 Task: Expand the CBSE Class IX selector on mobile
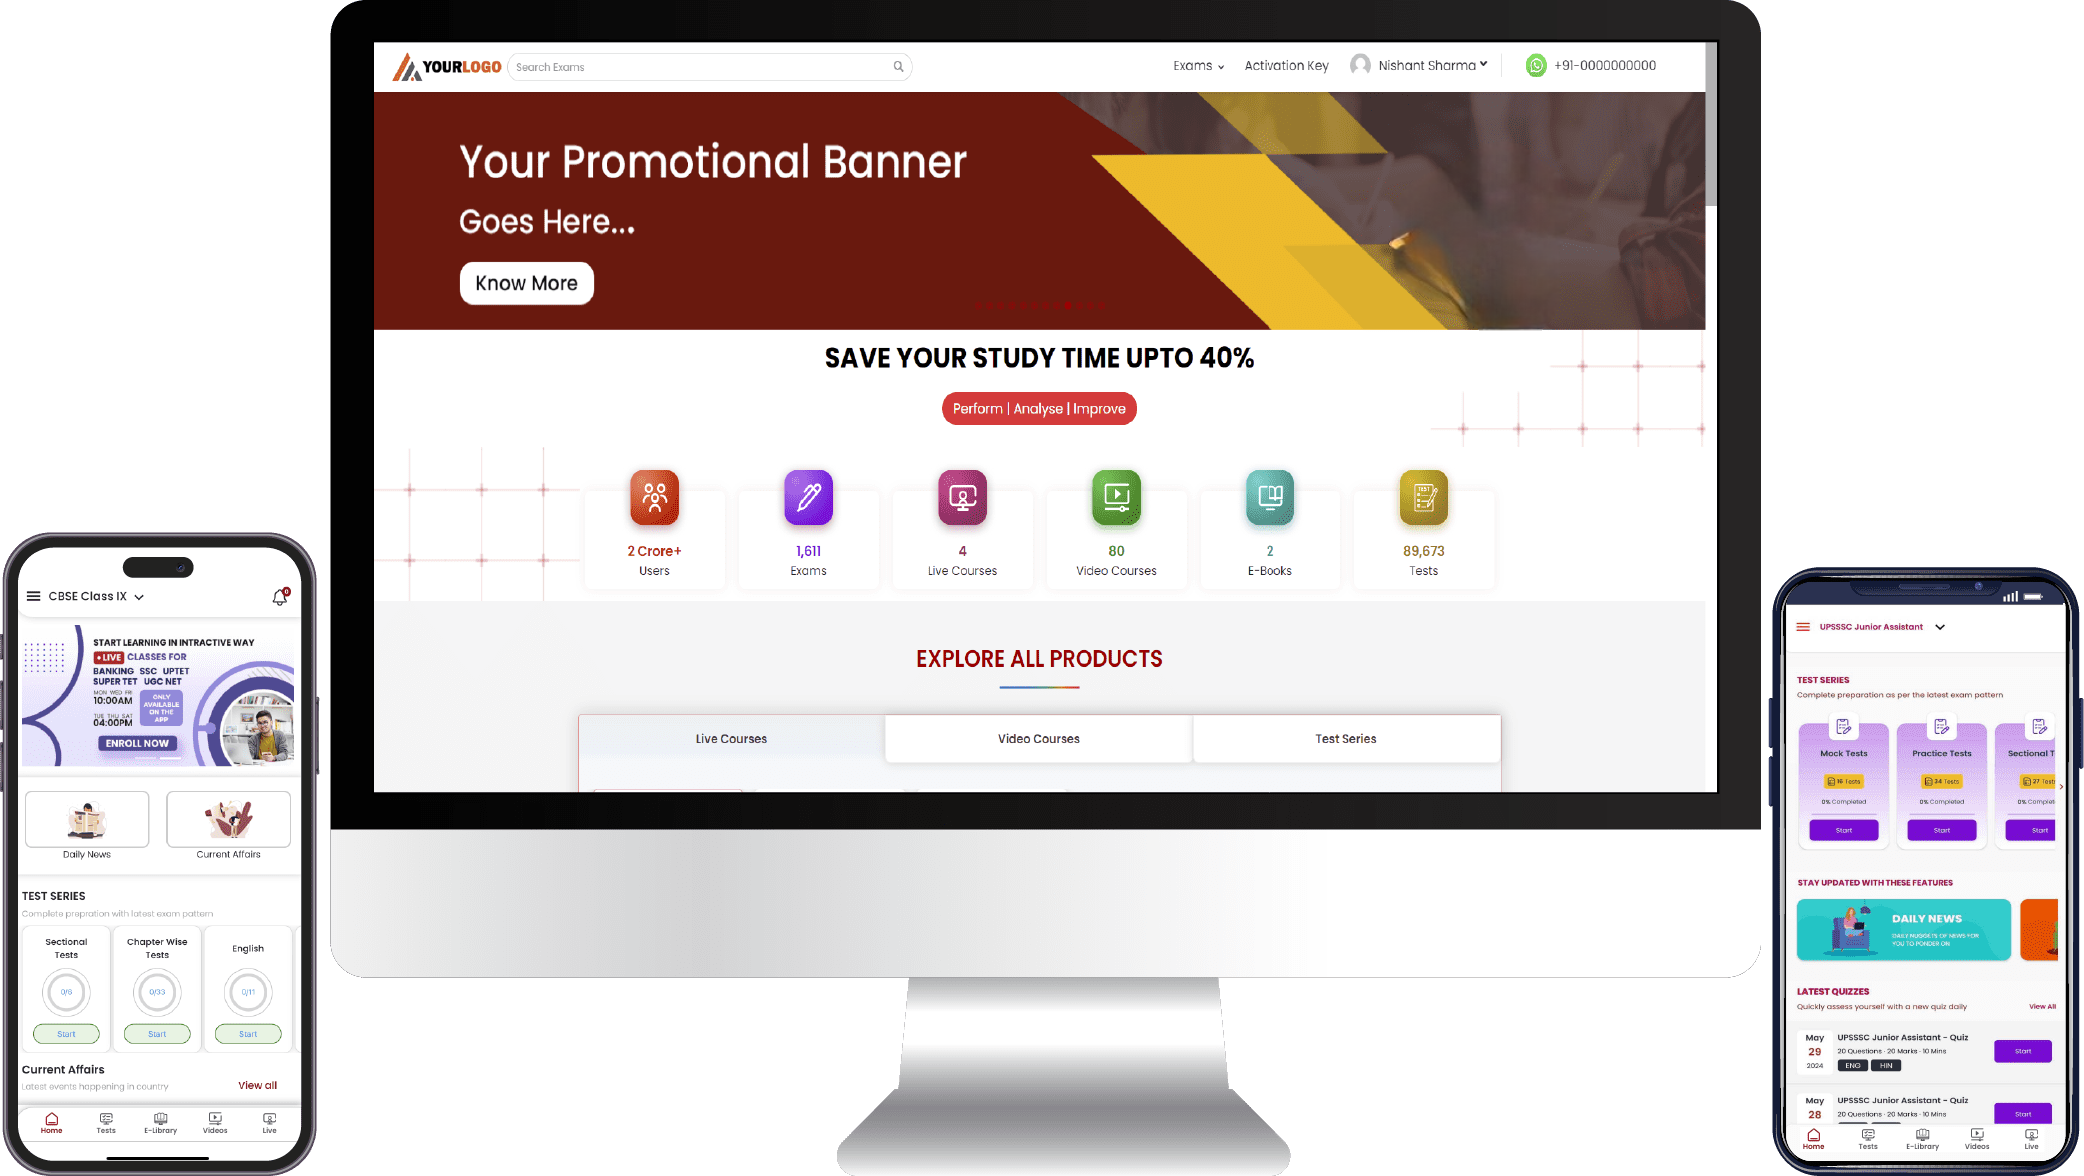139,595
